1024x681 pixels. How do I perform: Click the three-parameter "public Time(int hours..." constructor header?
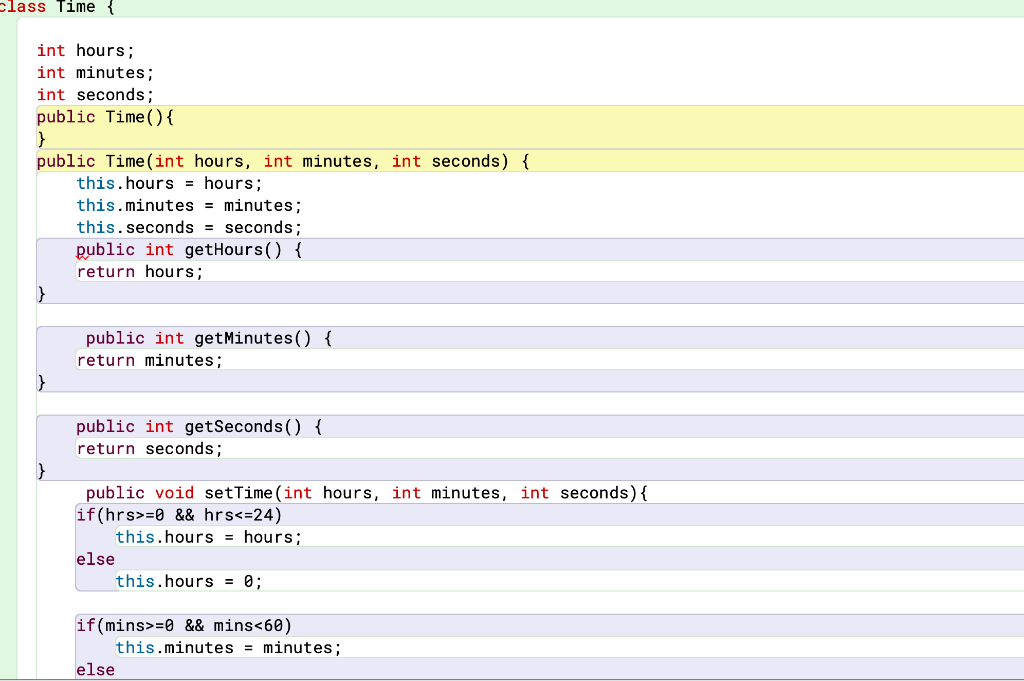[x=283, y=161]
